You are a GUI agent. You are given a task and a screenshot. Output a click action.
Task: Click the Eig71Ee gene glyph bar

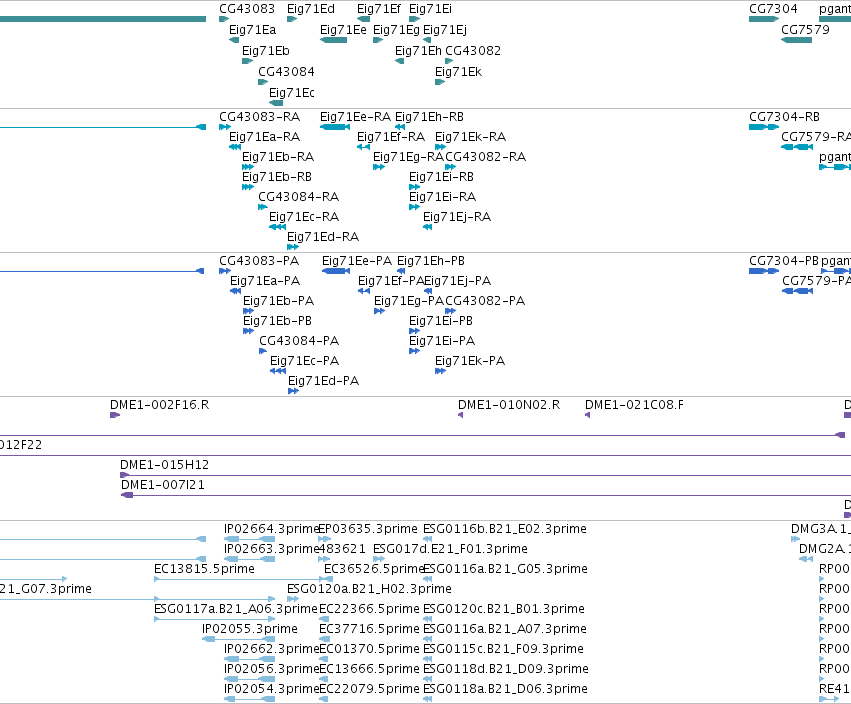click(333, 40)
